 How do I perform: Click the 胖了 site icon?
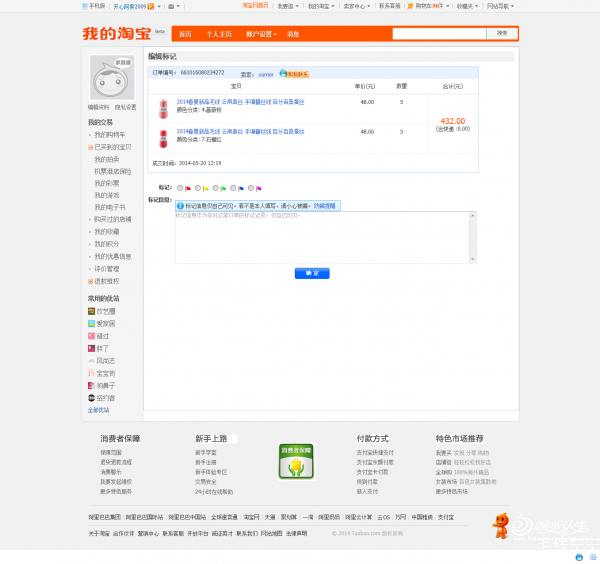(x=91, y=349)
